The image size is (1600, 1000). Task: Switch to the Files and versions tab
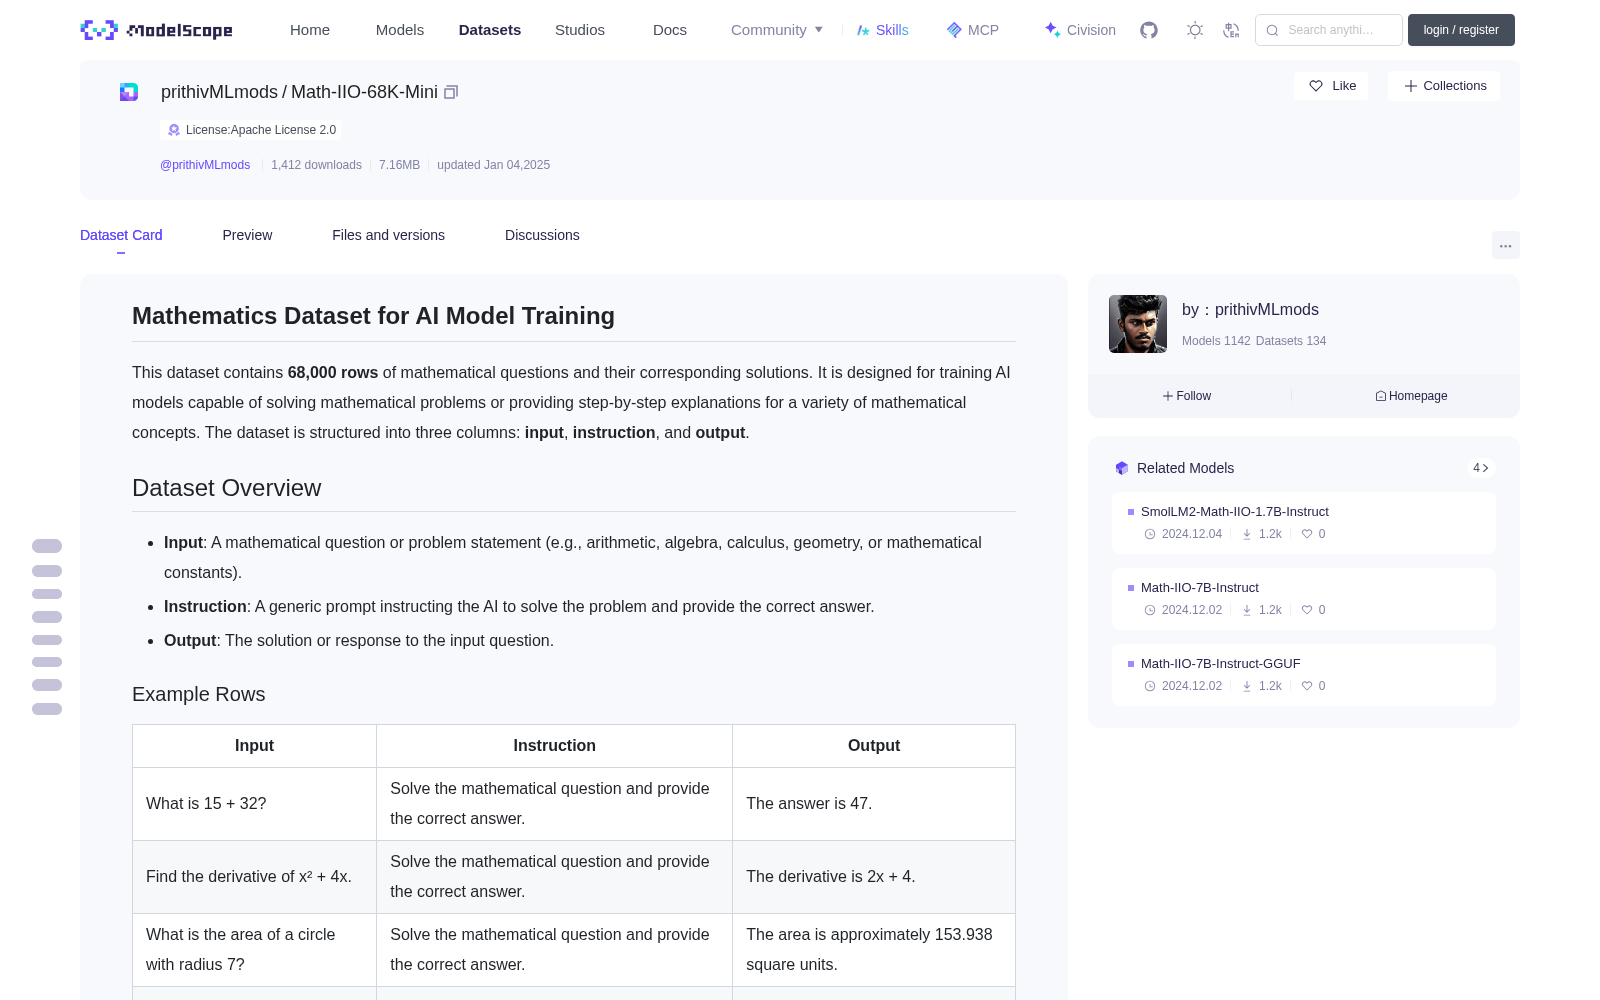(x=388, y=235)
